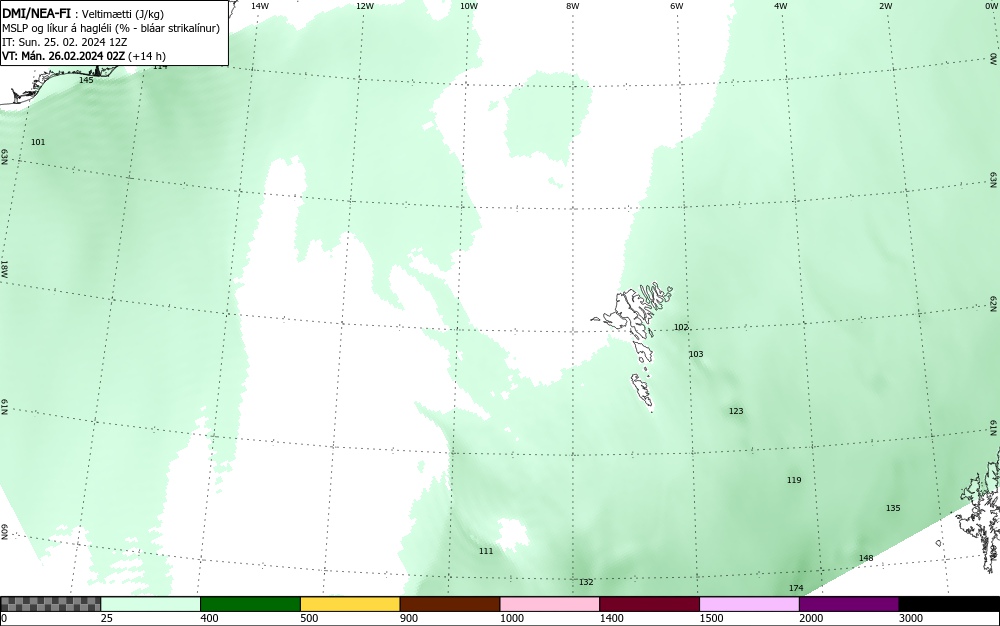This screenshot has height=626, width=1000.
Task: Click the "60N" latitude label
Action: [x=4, y=532]
